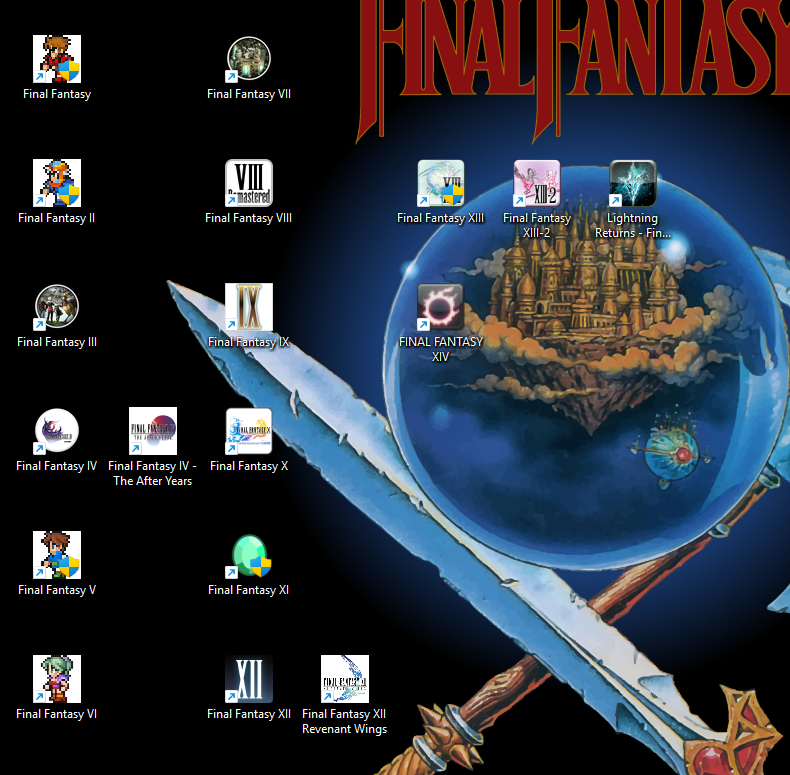790x775 pixels.
Task: Click the 'Final Fantasy IV' label text
Action: tap(56, 466)
